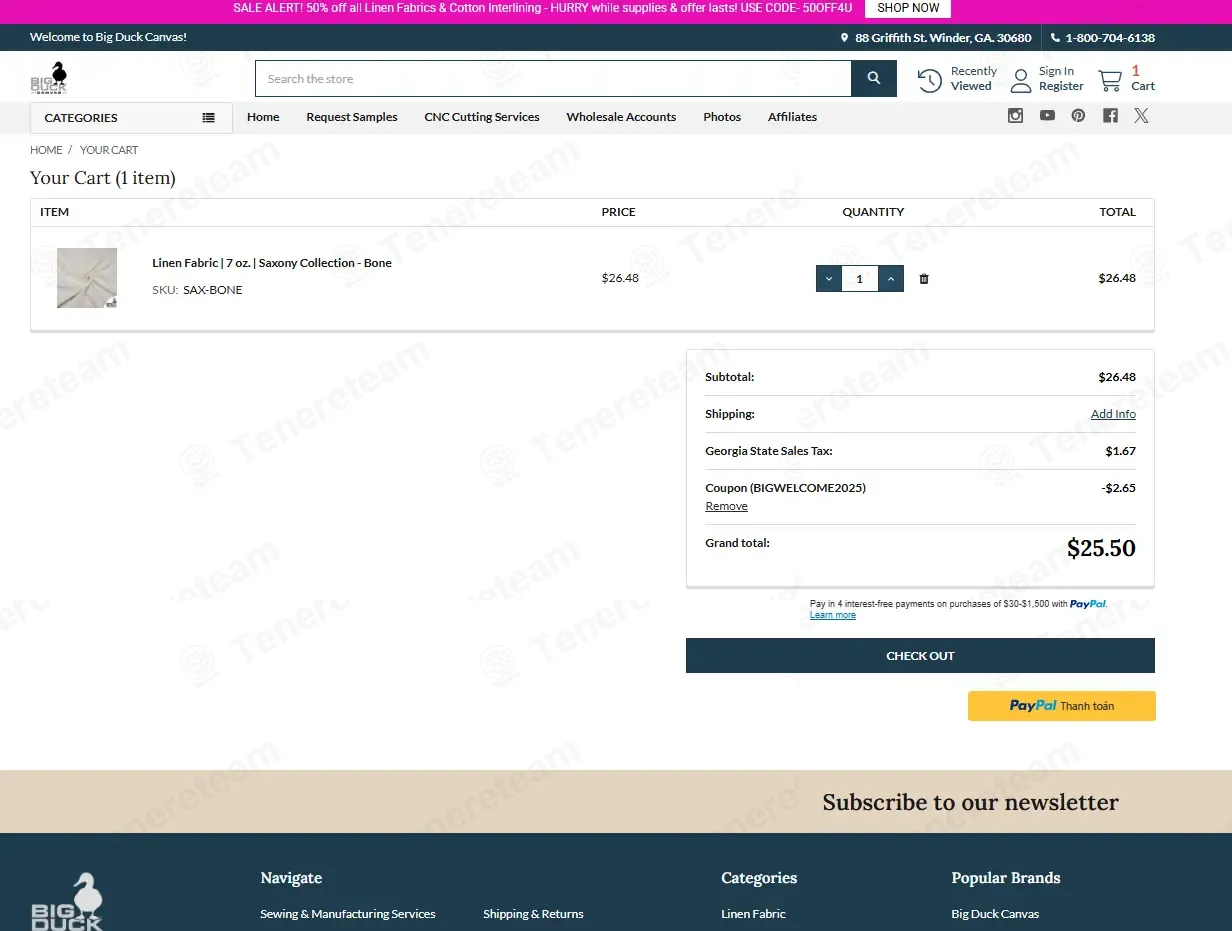1232x931 pixels.
Task: Click the Sign In user icon
Action: coord(1021,80)
